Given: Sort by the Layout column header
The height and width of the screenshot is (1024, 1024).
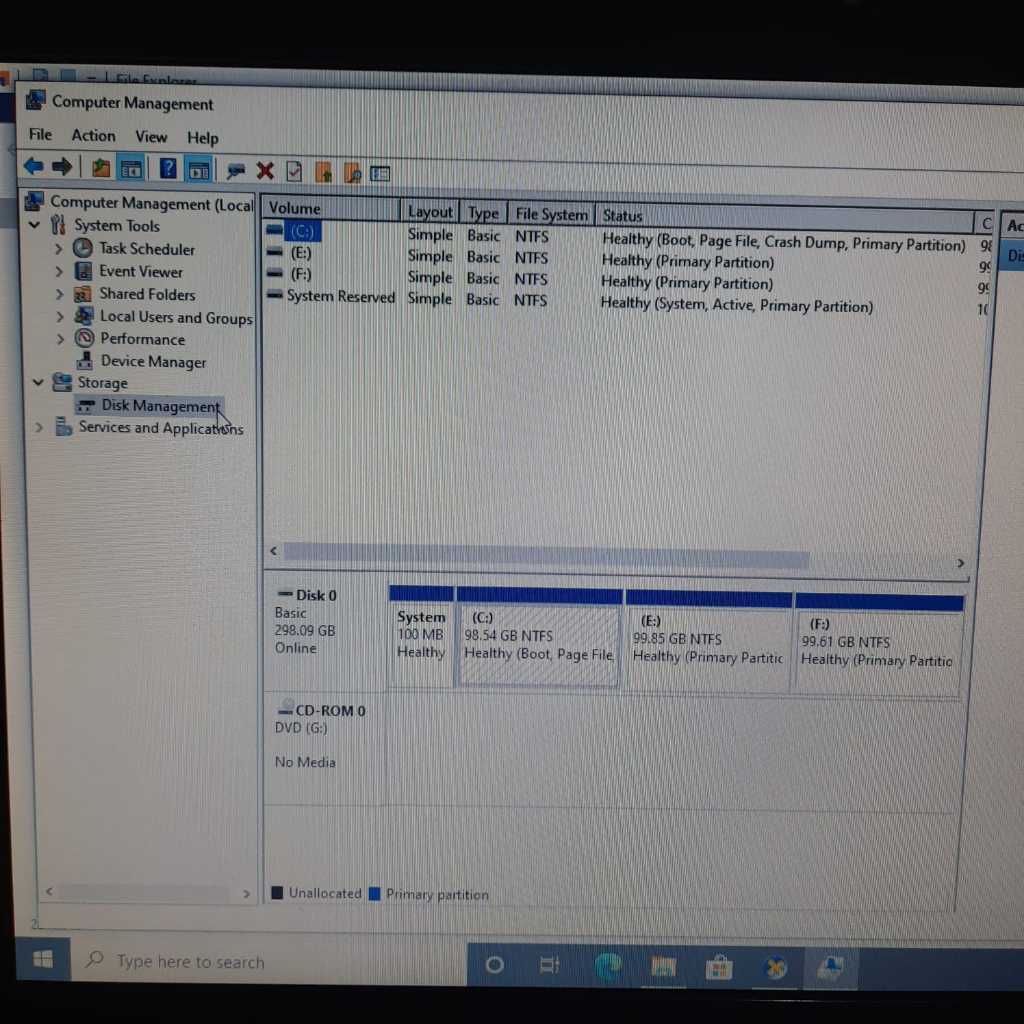Looking at the screenshot, I should tap(429, 211).
